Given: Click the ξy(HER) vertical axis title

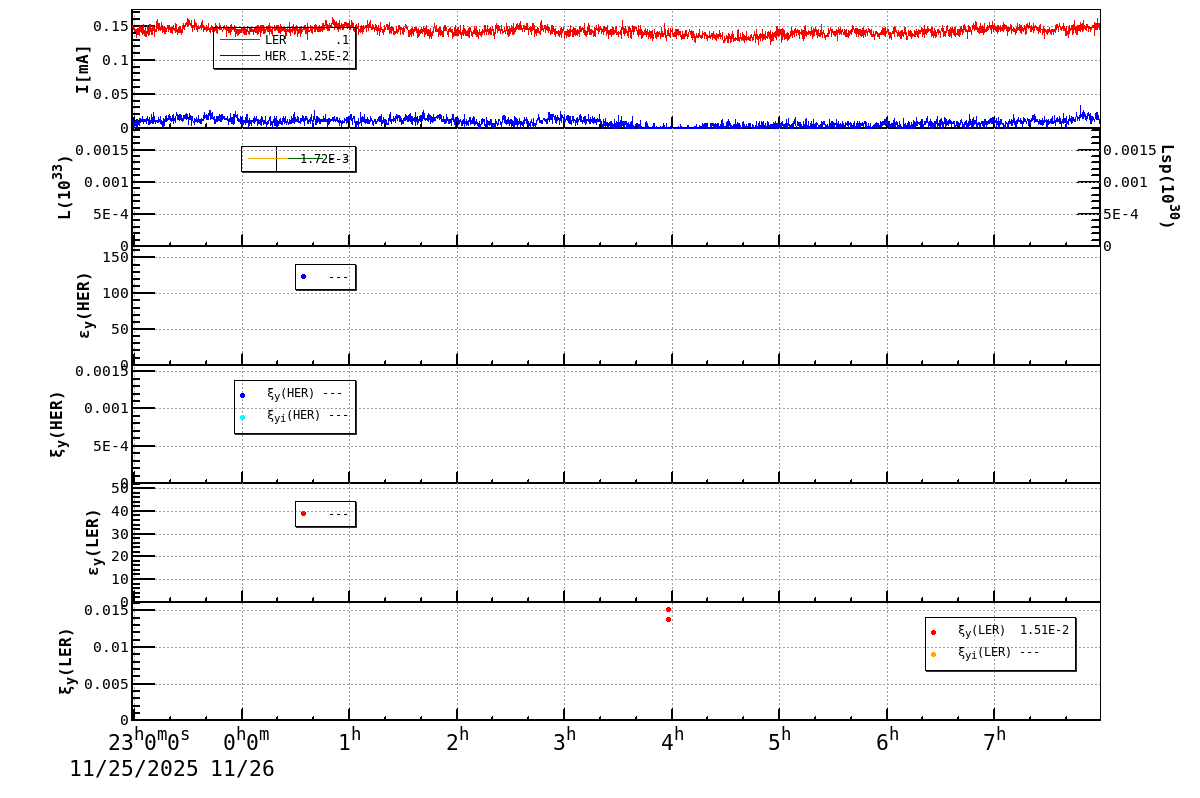Looking at the screenshot, I should [58, 424].
